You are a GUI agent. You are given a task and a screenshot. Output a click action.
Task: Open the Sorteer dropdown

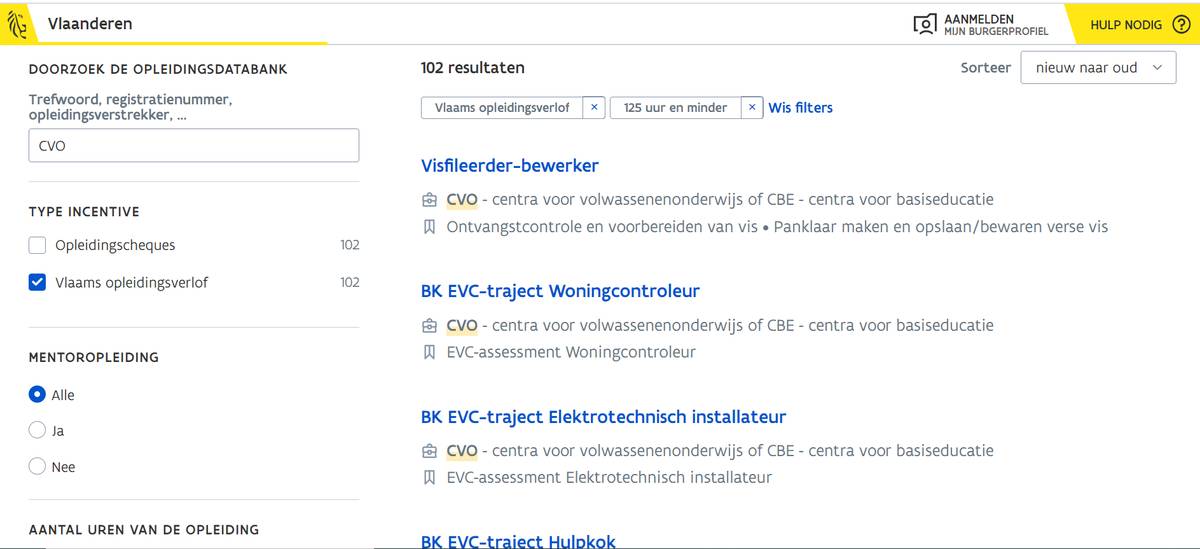coord(1098,68)
